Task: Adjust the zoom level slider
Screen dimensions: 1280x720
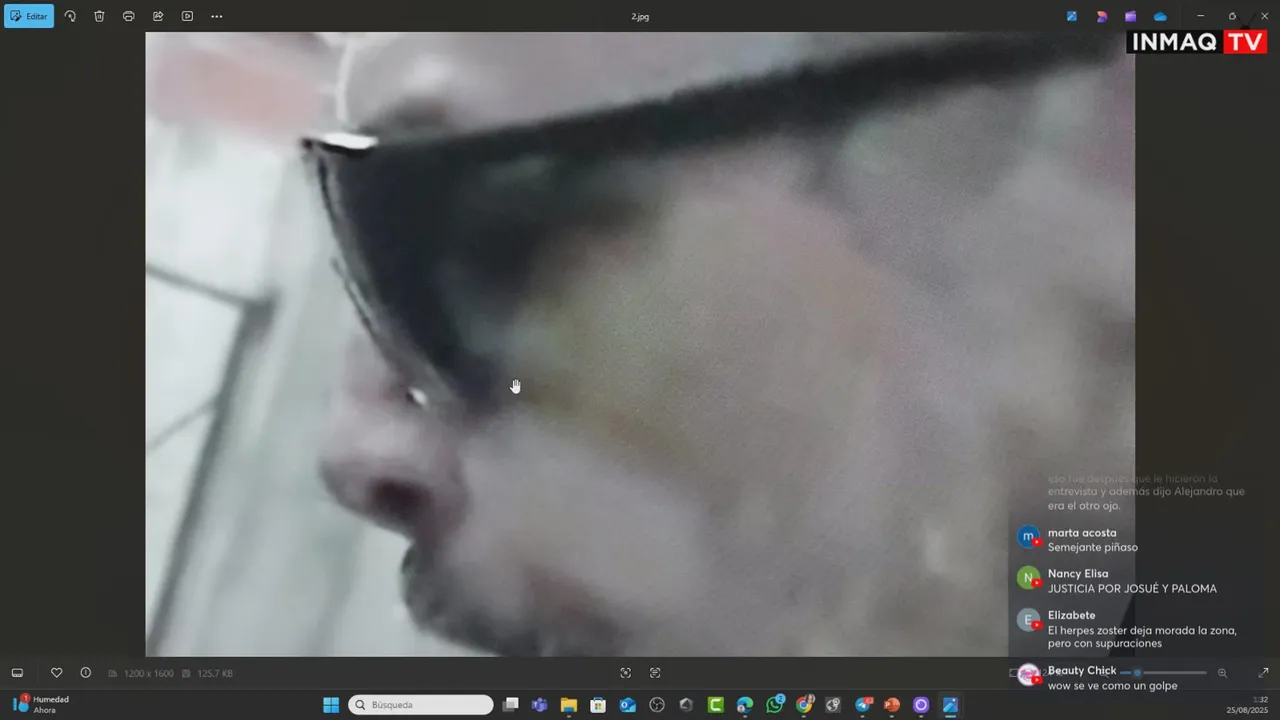Action: point(1163,673)
